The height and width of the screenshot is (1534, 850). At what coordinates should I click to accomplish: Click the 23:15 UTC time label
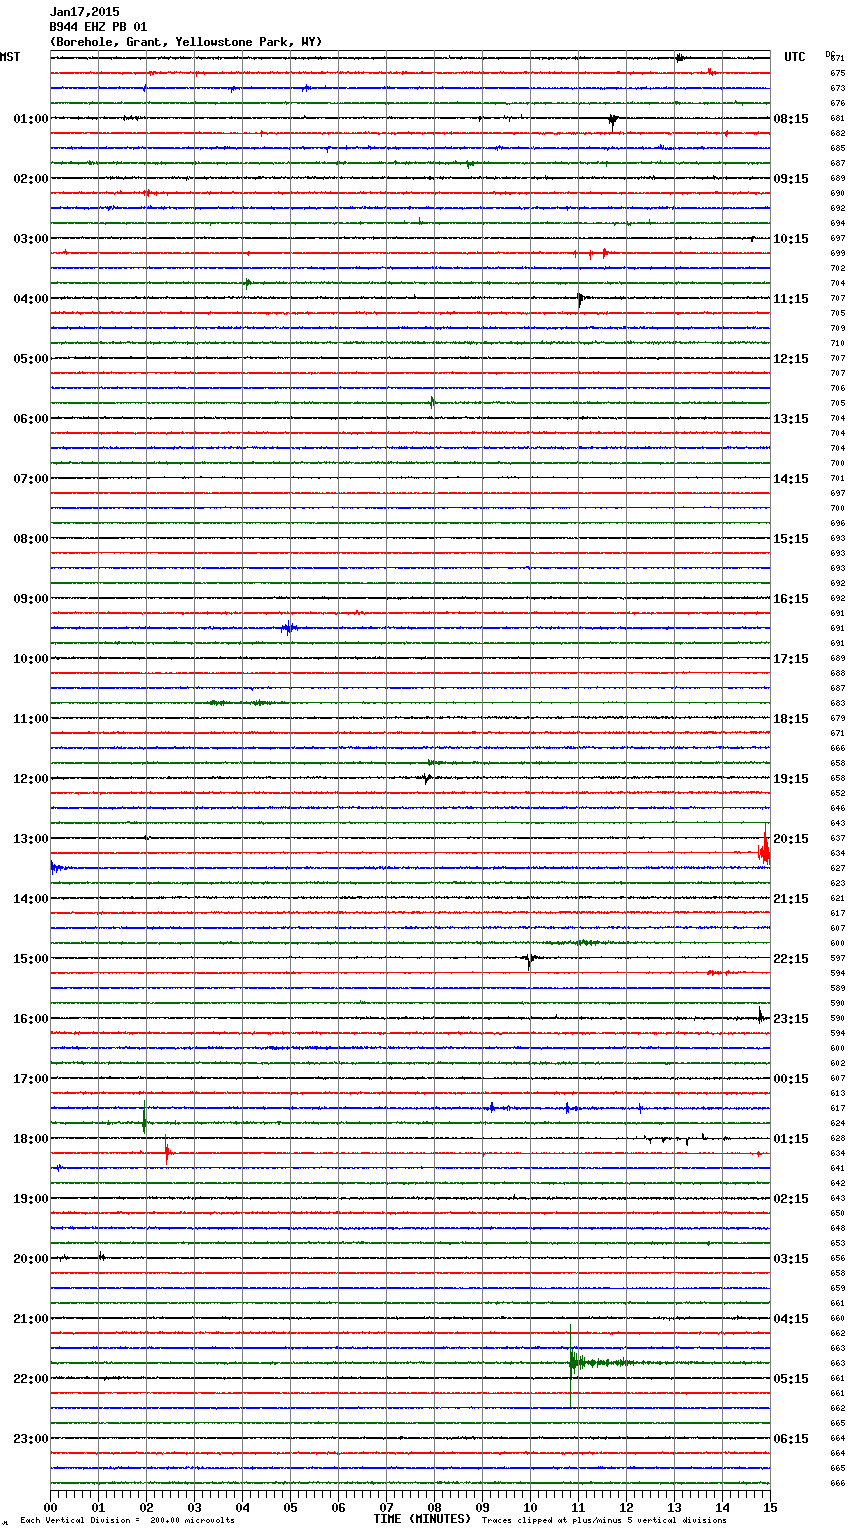[x=791, y=1018]
